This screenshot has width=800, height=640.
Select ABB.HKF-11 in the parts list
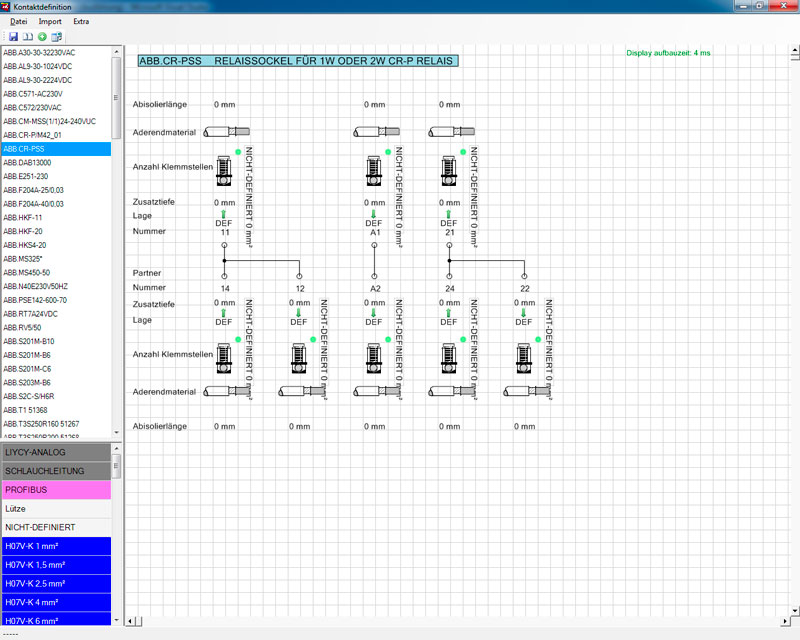click(23, 217)
